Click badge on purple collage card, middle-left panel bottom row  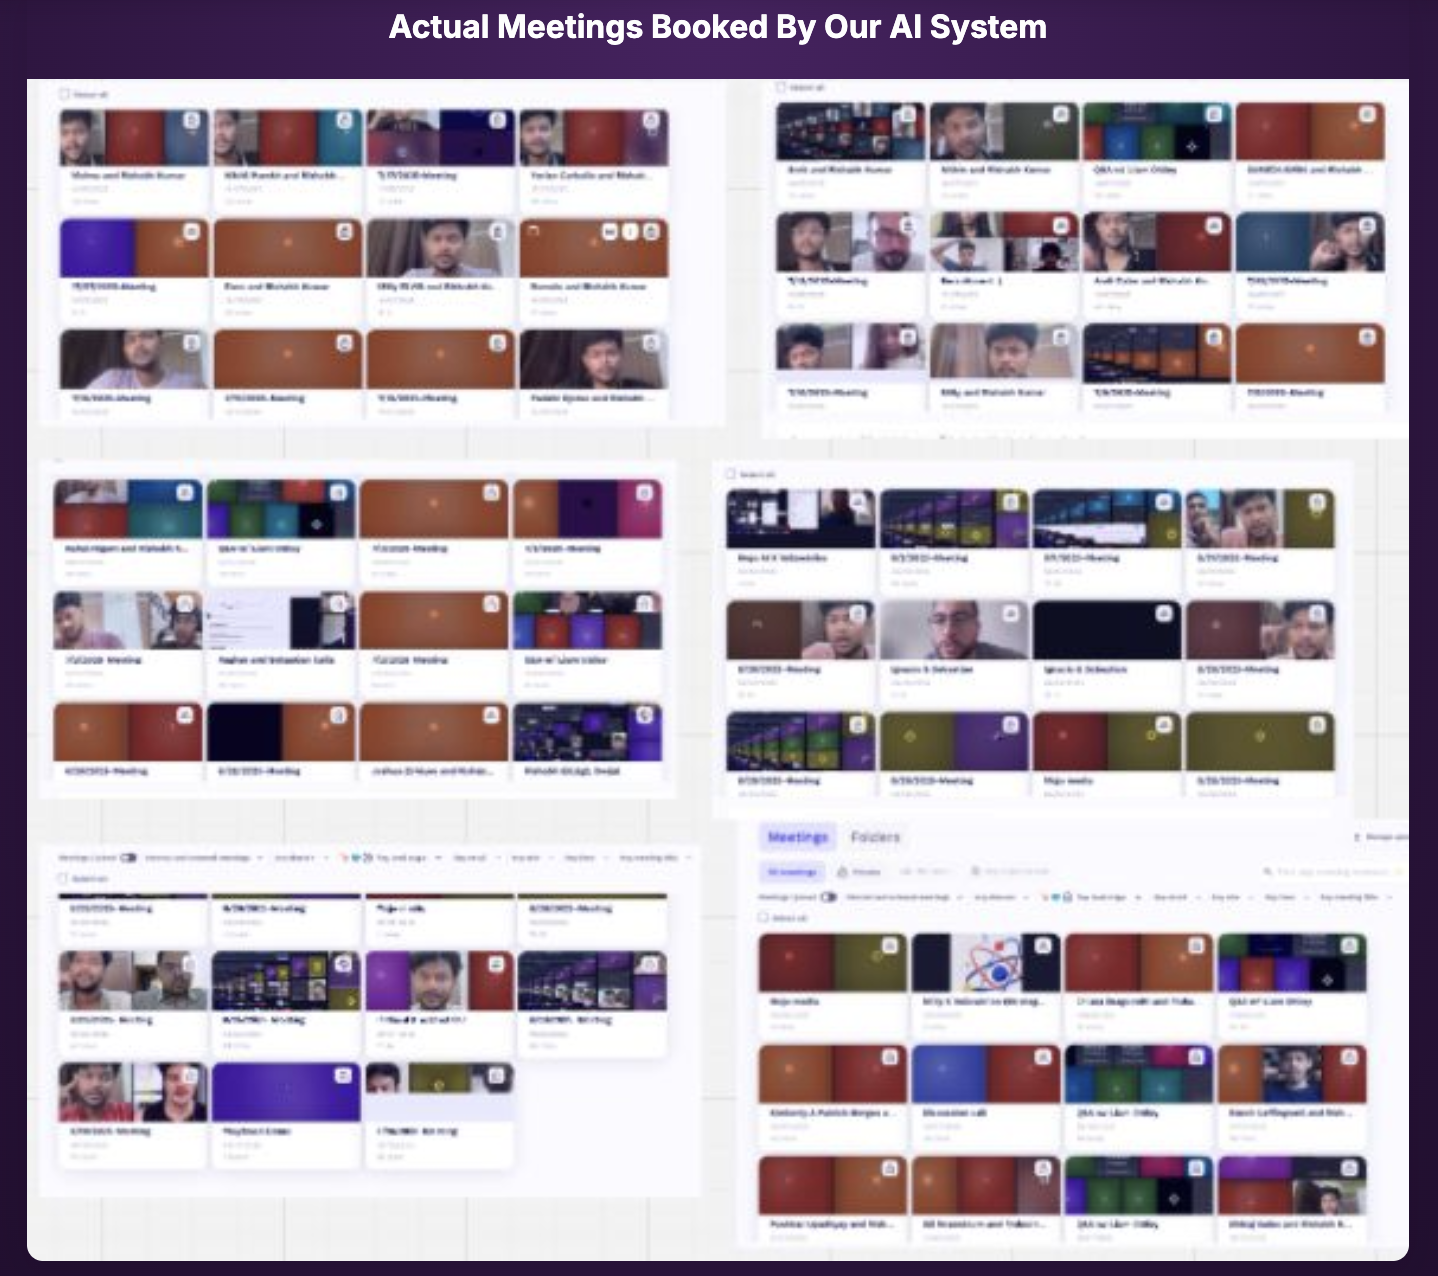click(x=644, y=715)
